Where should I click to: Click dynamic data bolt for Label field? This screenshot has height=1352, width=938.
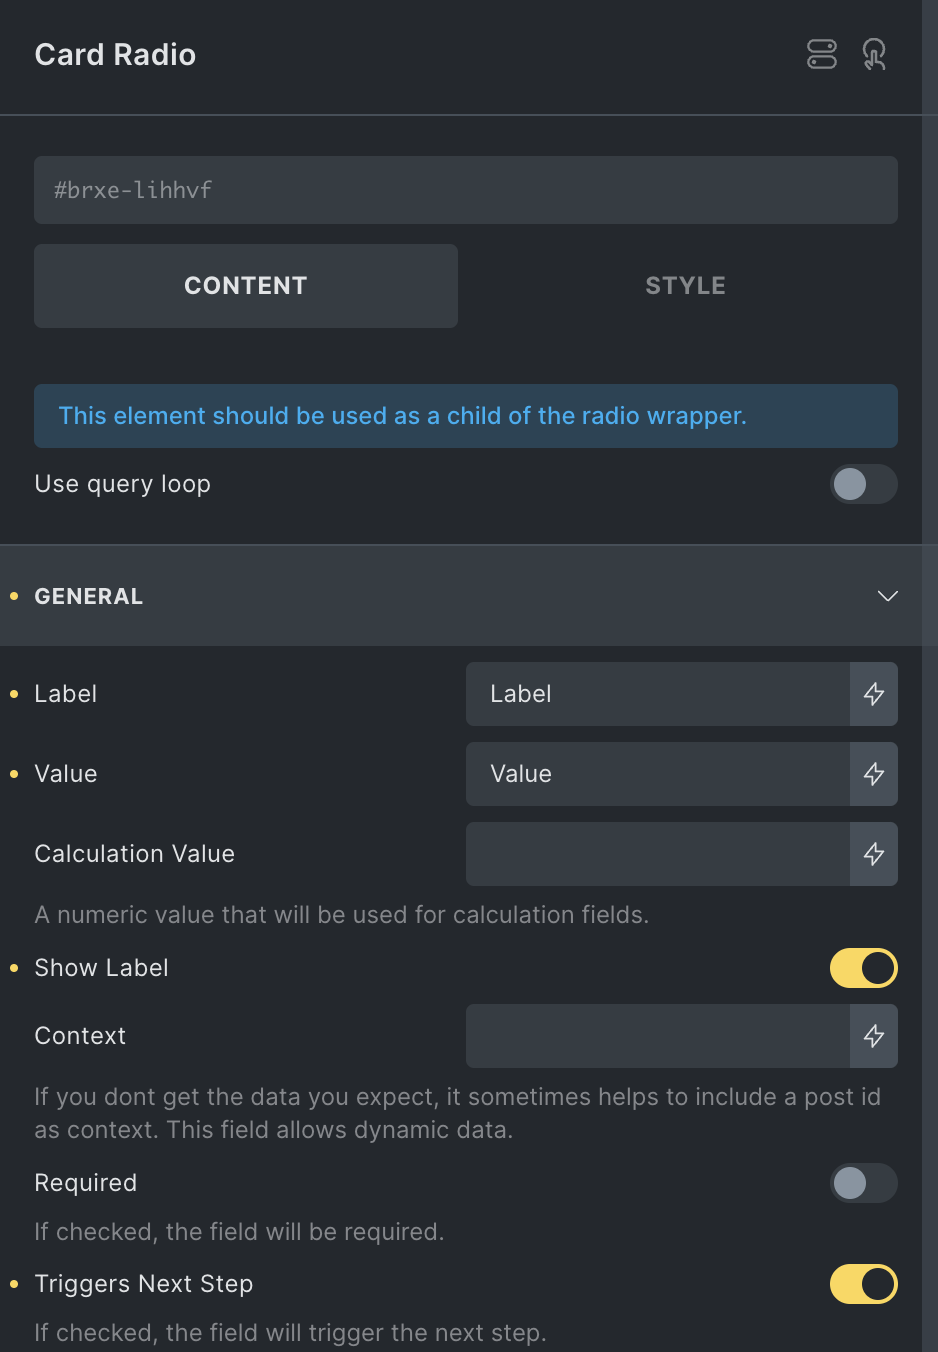point(874,694)
